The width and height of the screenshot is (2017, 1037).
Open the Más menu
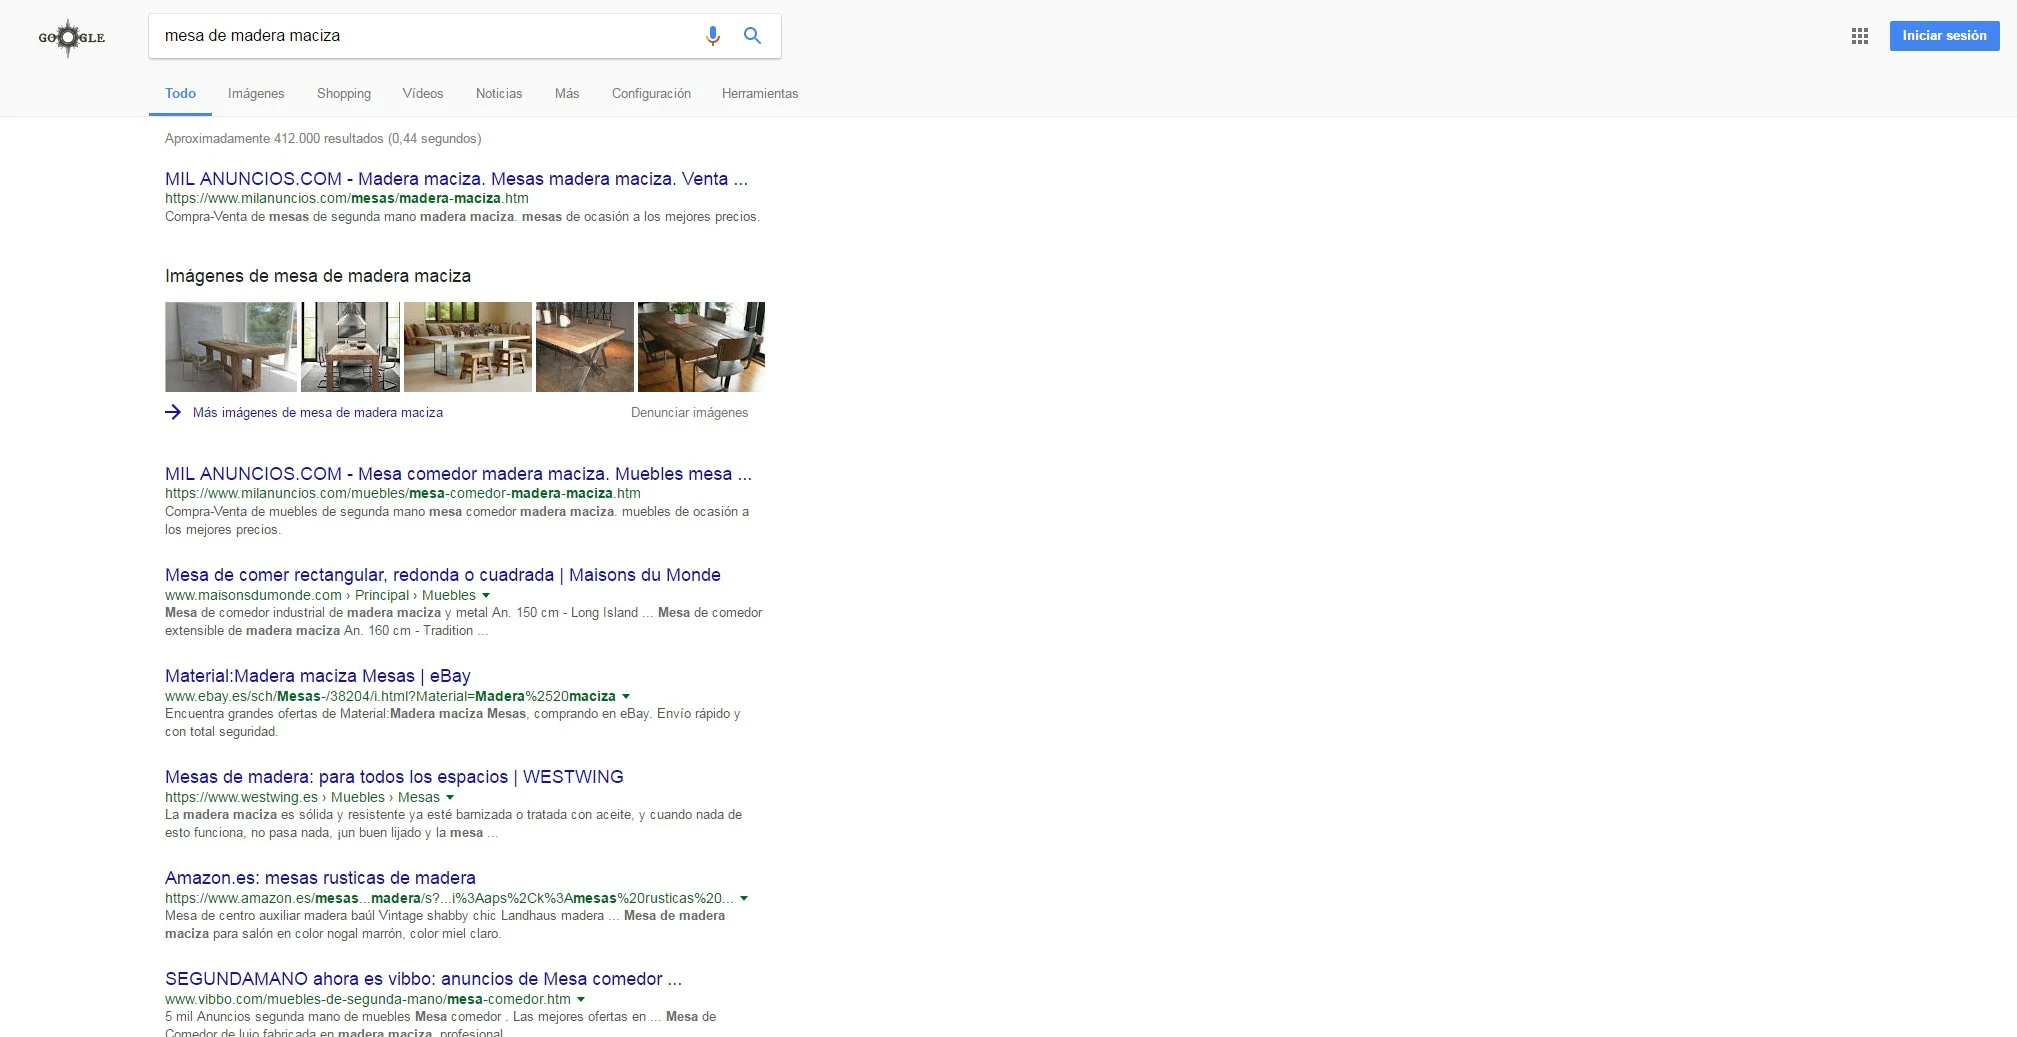(567, 93)
